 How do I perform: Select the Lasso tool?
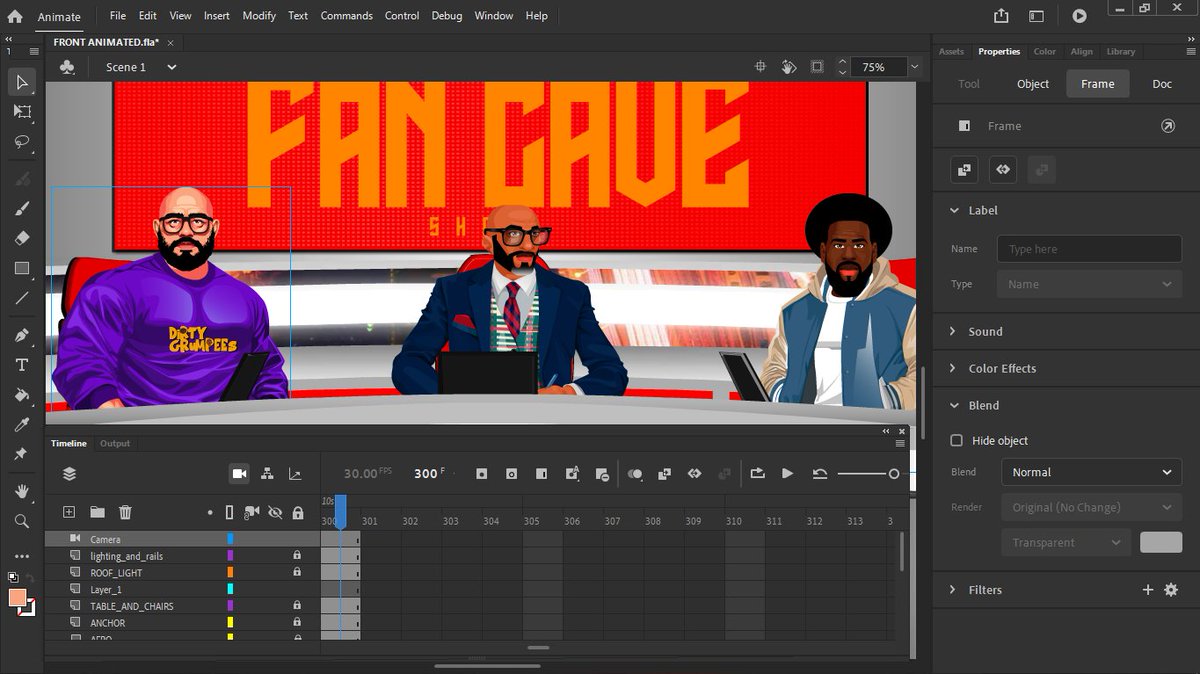(22, 142)
